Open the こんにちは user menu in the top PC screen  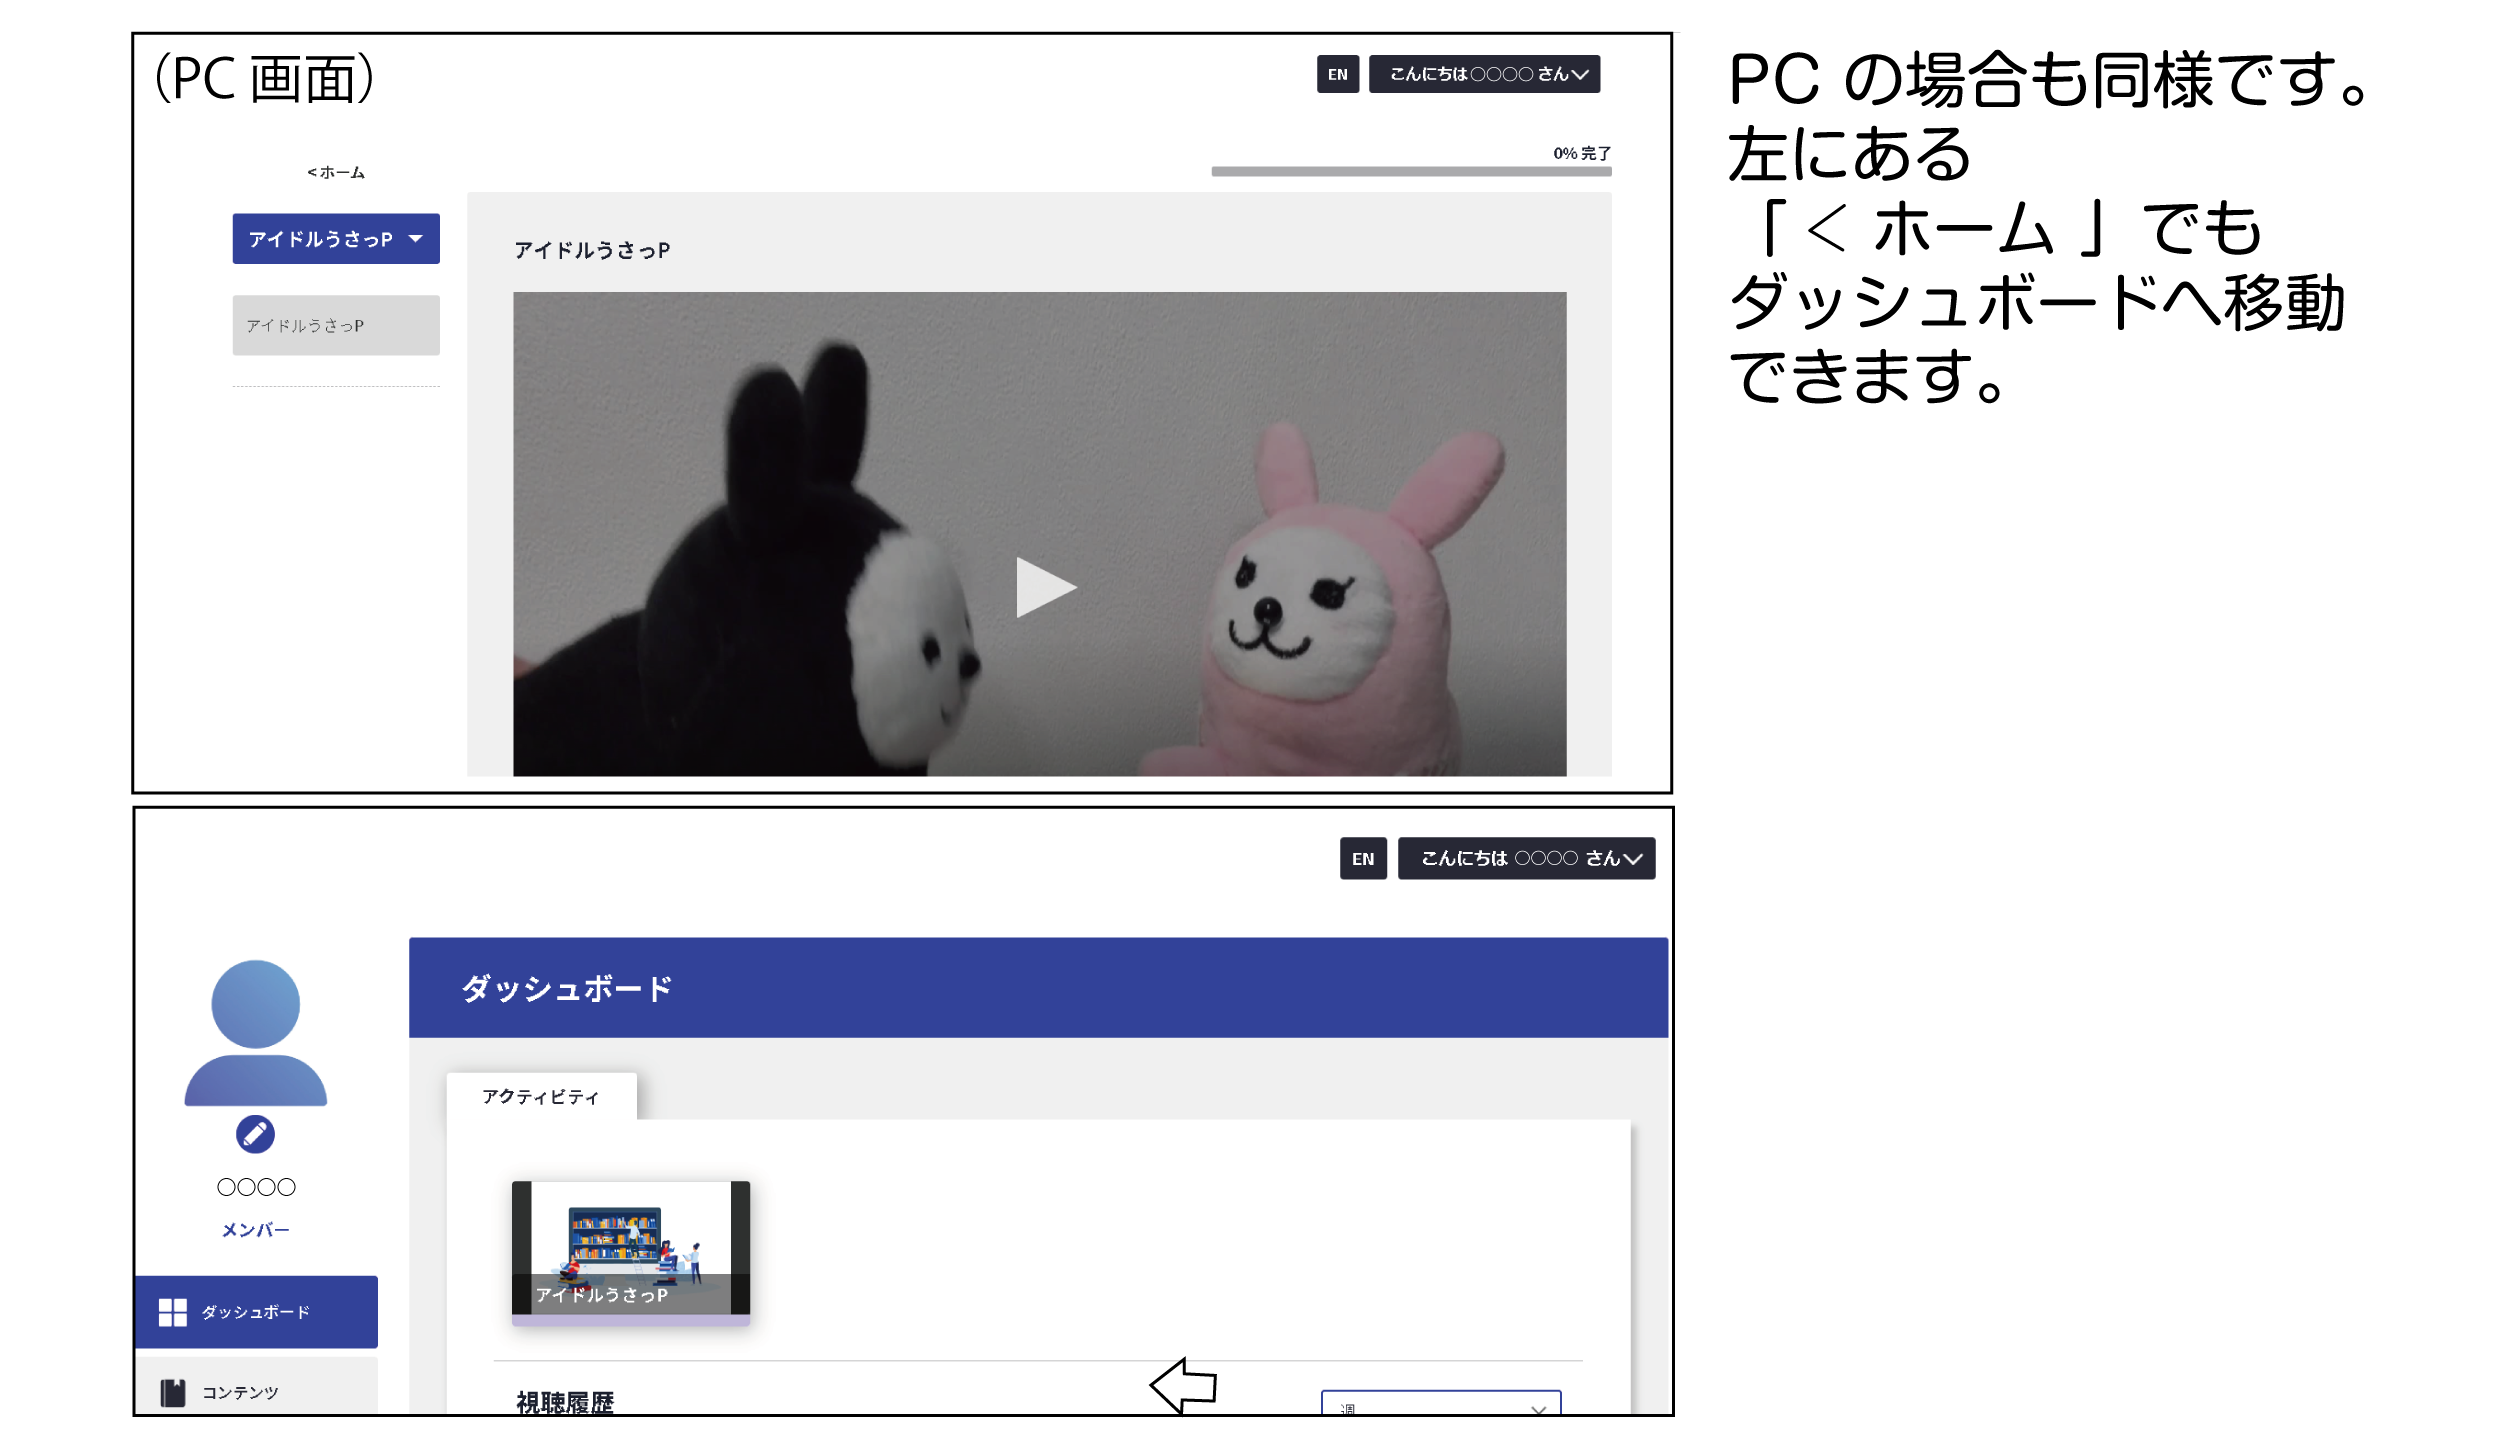point(1484,74)
